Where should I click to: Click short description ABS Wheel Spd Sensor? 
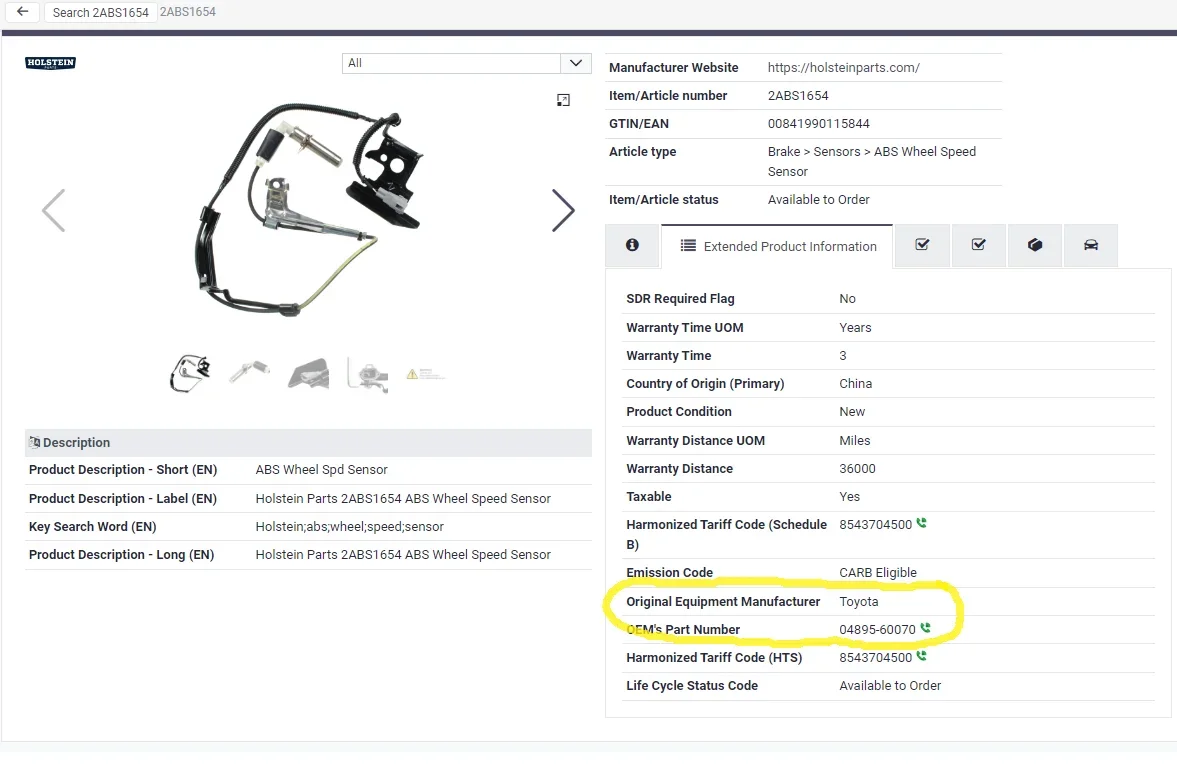tap(321, 470)
